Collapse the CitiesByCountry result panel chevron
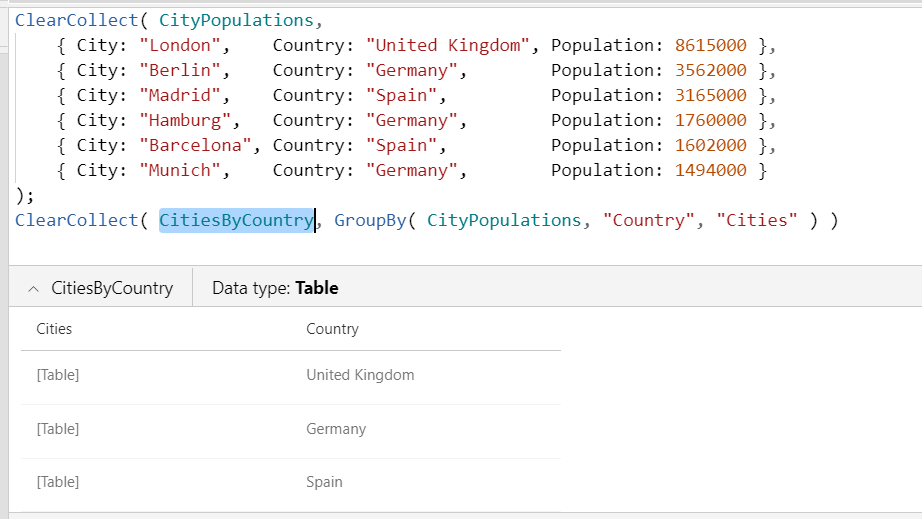The image size is (922, 519). point(34,288)
